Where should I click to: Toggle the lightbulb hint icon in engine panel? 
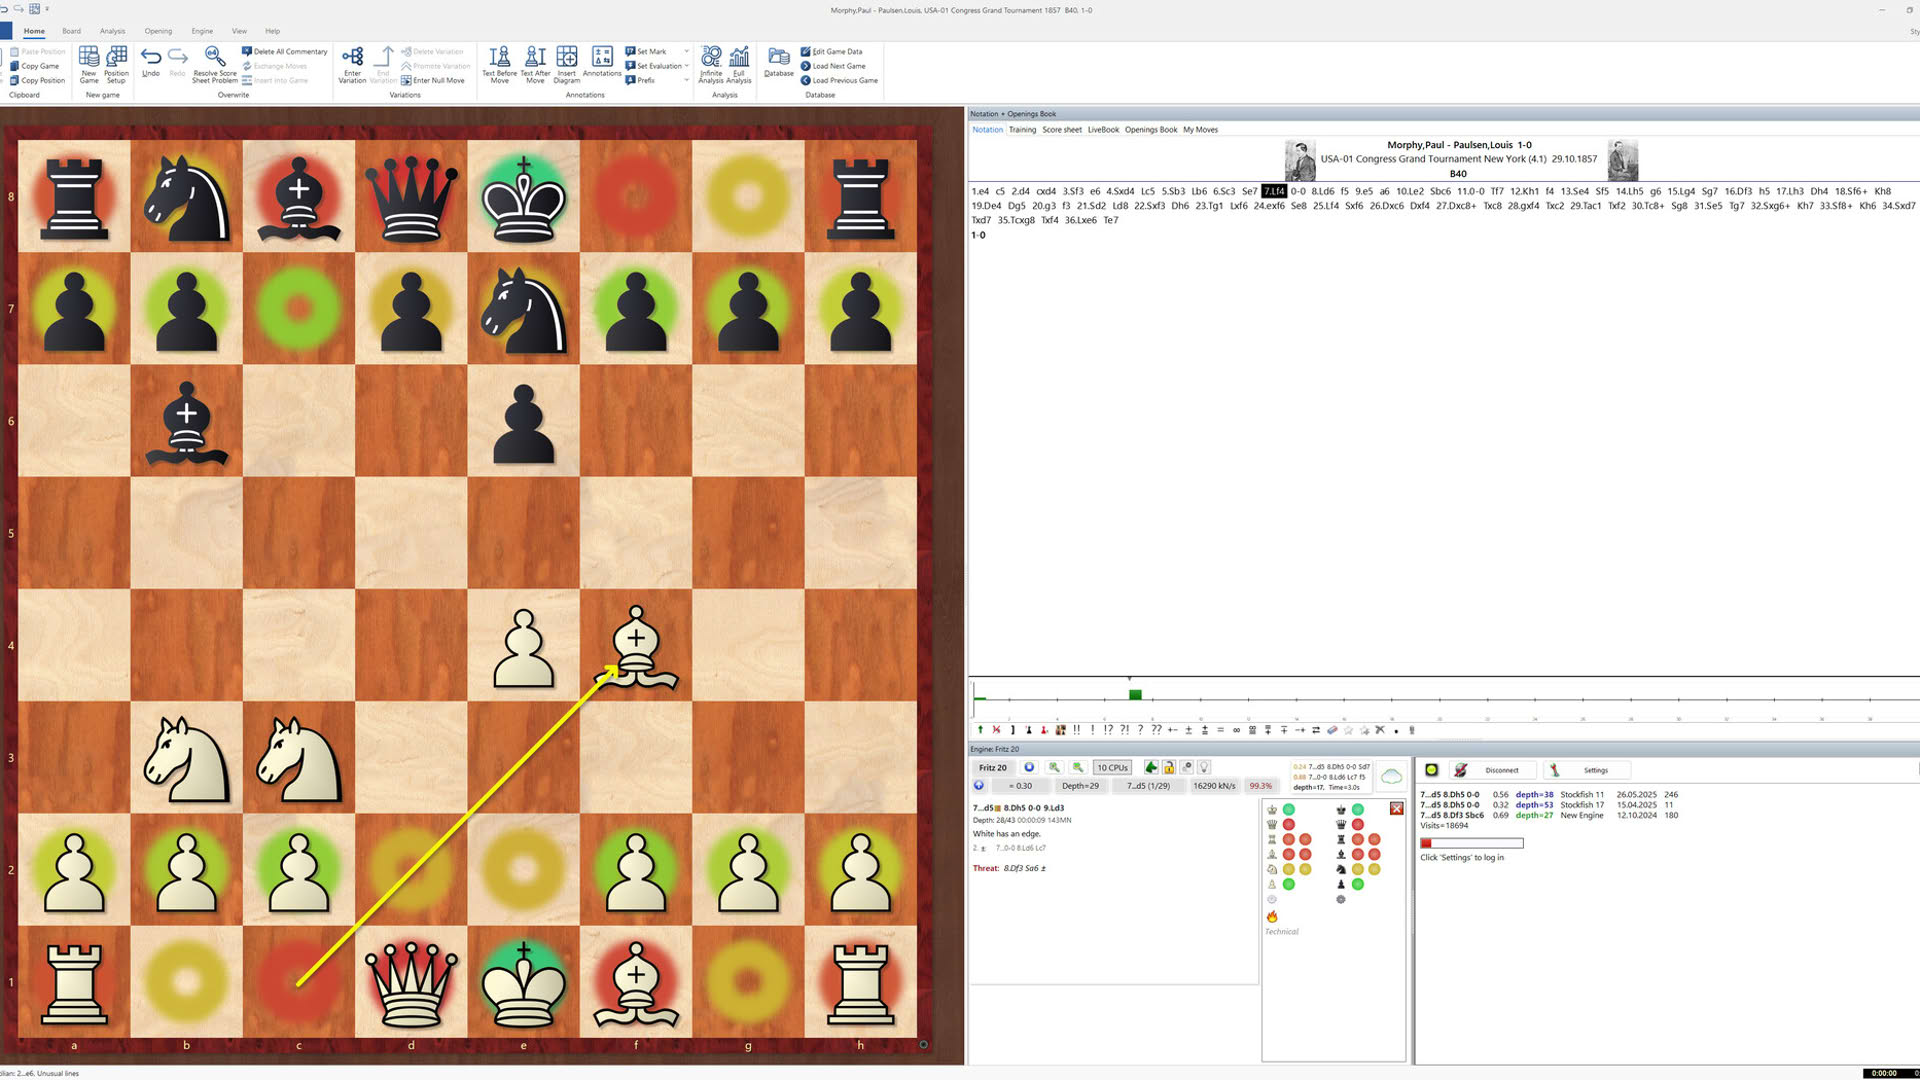(1204, 768)
